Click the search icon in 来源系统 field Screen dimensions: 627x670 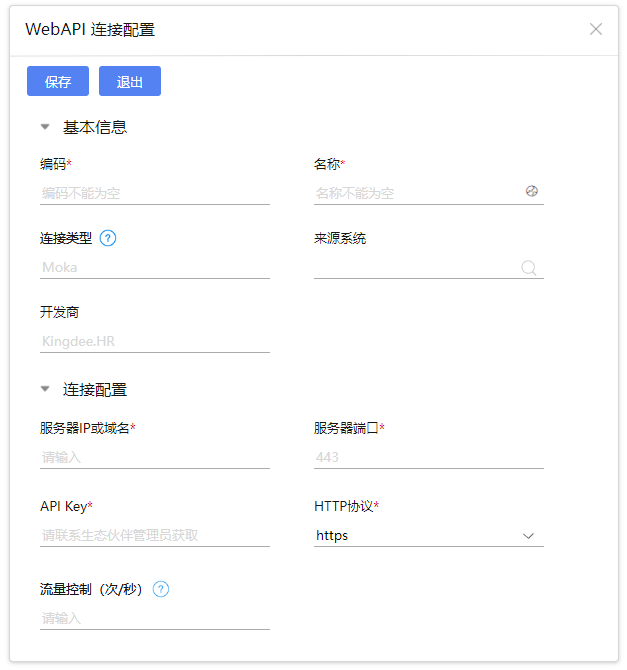(x=529, y=267)
